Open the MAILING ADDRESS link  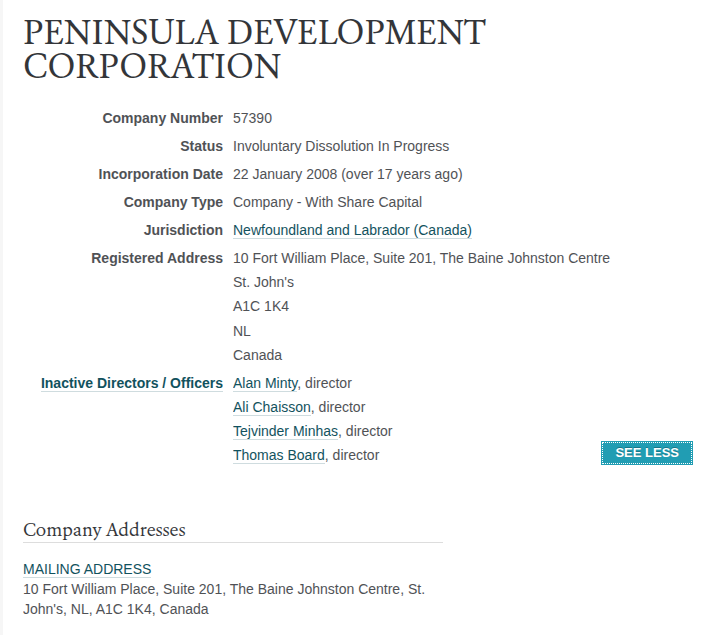click(87, 569)
